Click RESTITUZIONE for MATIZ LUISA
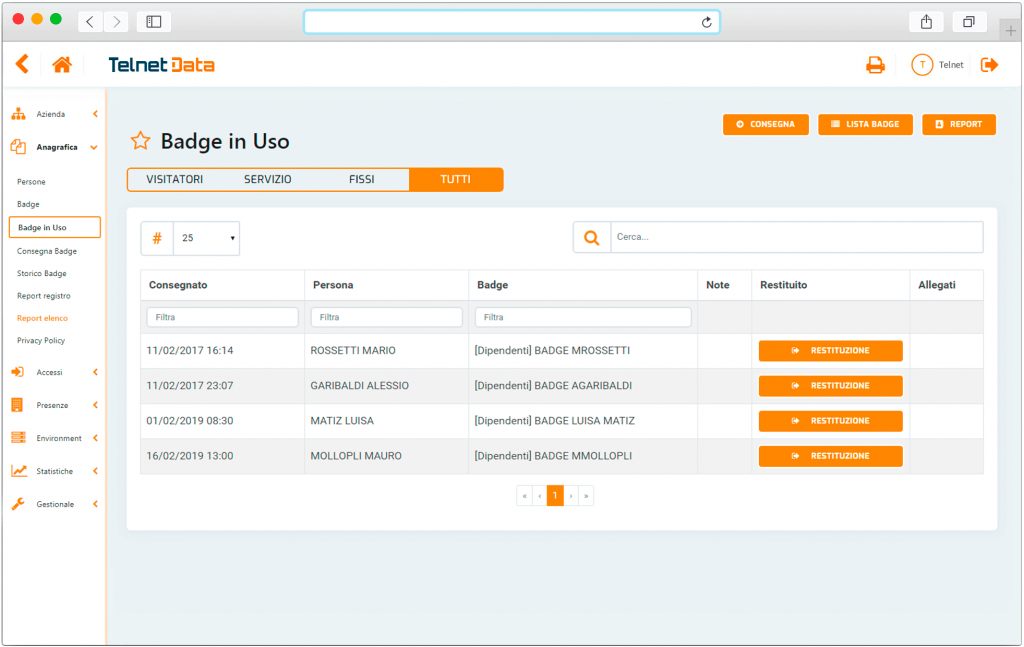The width and height of the screenshot is (1024, 647). pos(831,421)
